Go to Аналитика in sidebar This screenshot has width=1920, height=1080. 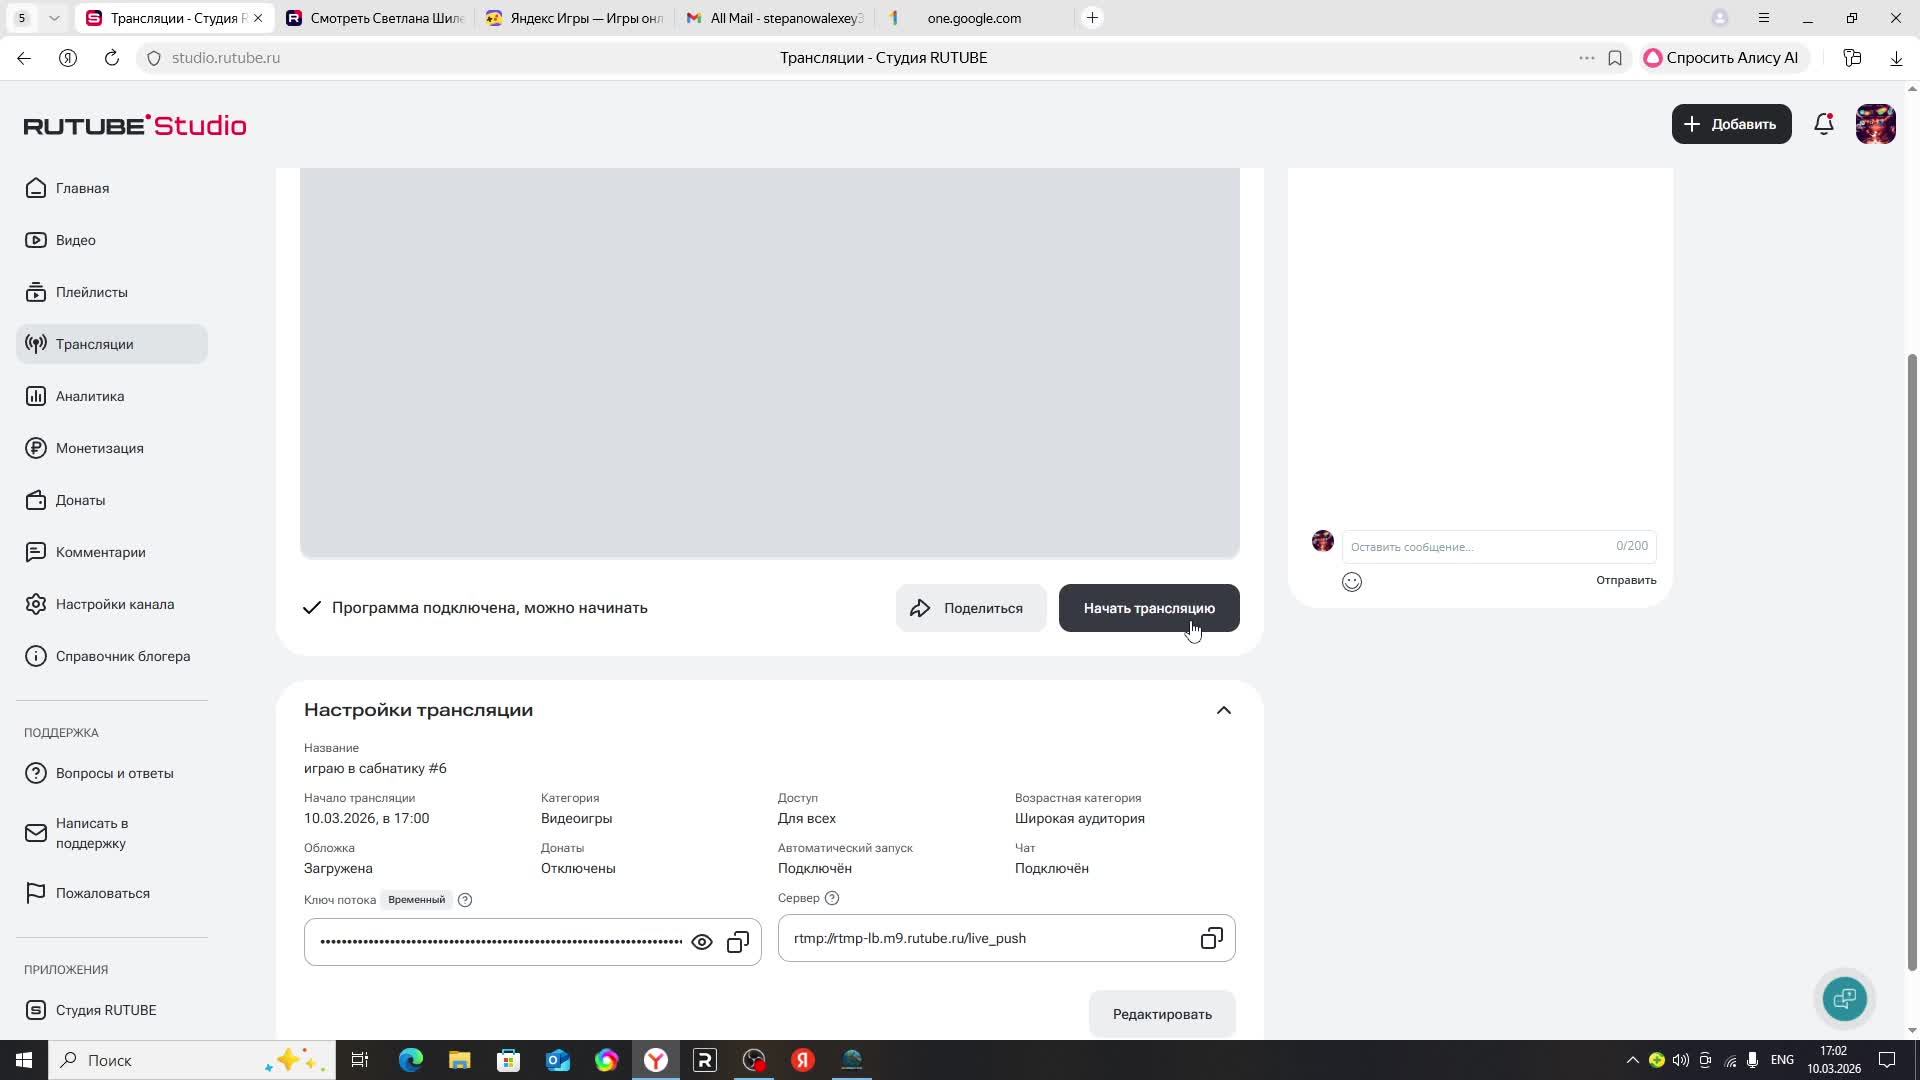point(90,396)
